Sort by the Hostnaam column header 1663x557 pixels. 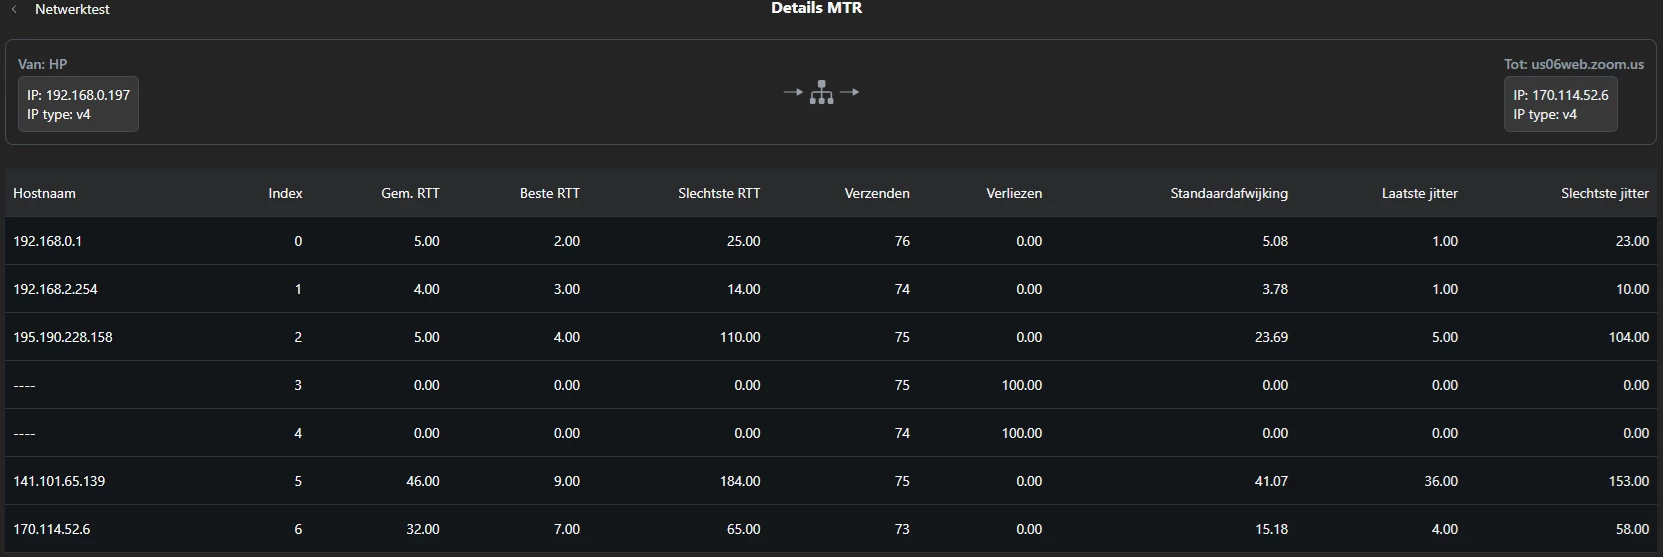click(x=44, y=193)
